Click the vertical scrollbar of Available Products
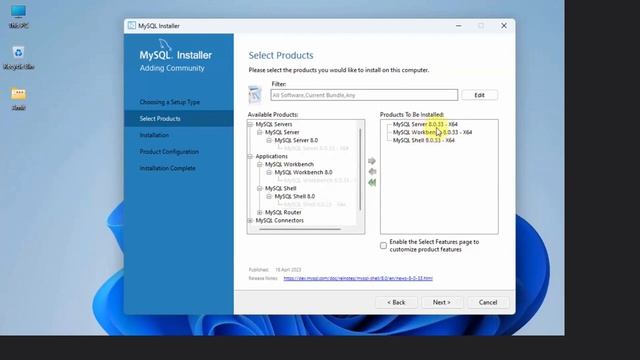The width and height of the screenshot is (640, 360). coord(360,169)
